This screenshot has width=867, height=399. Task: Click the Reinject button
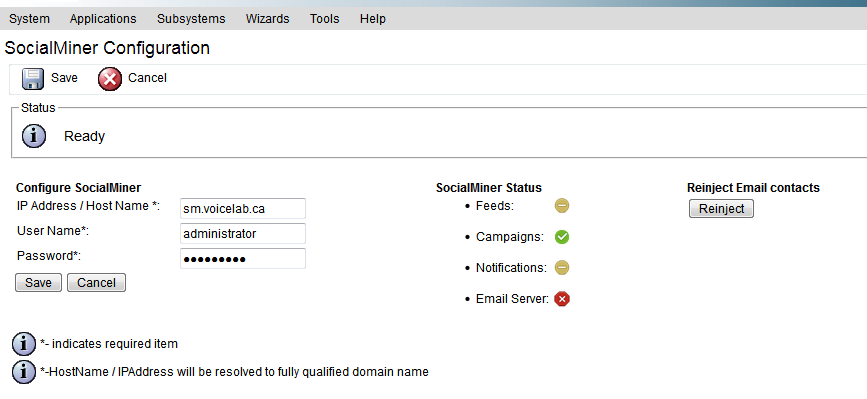click(721, 209)
